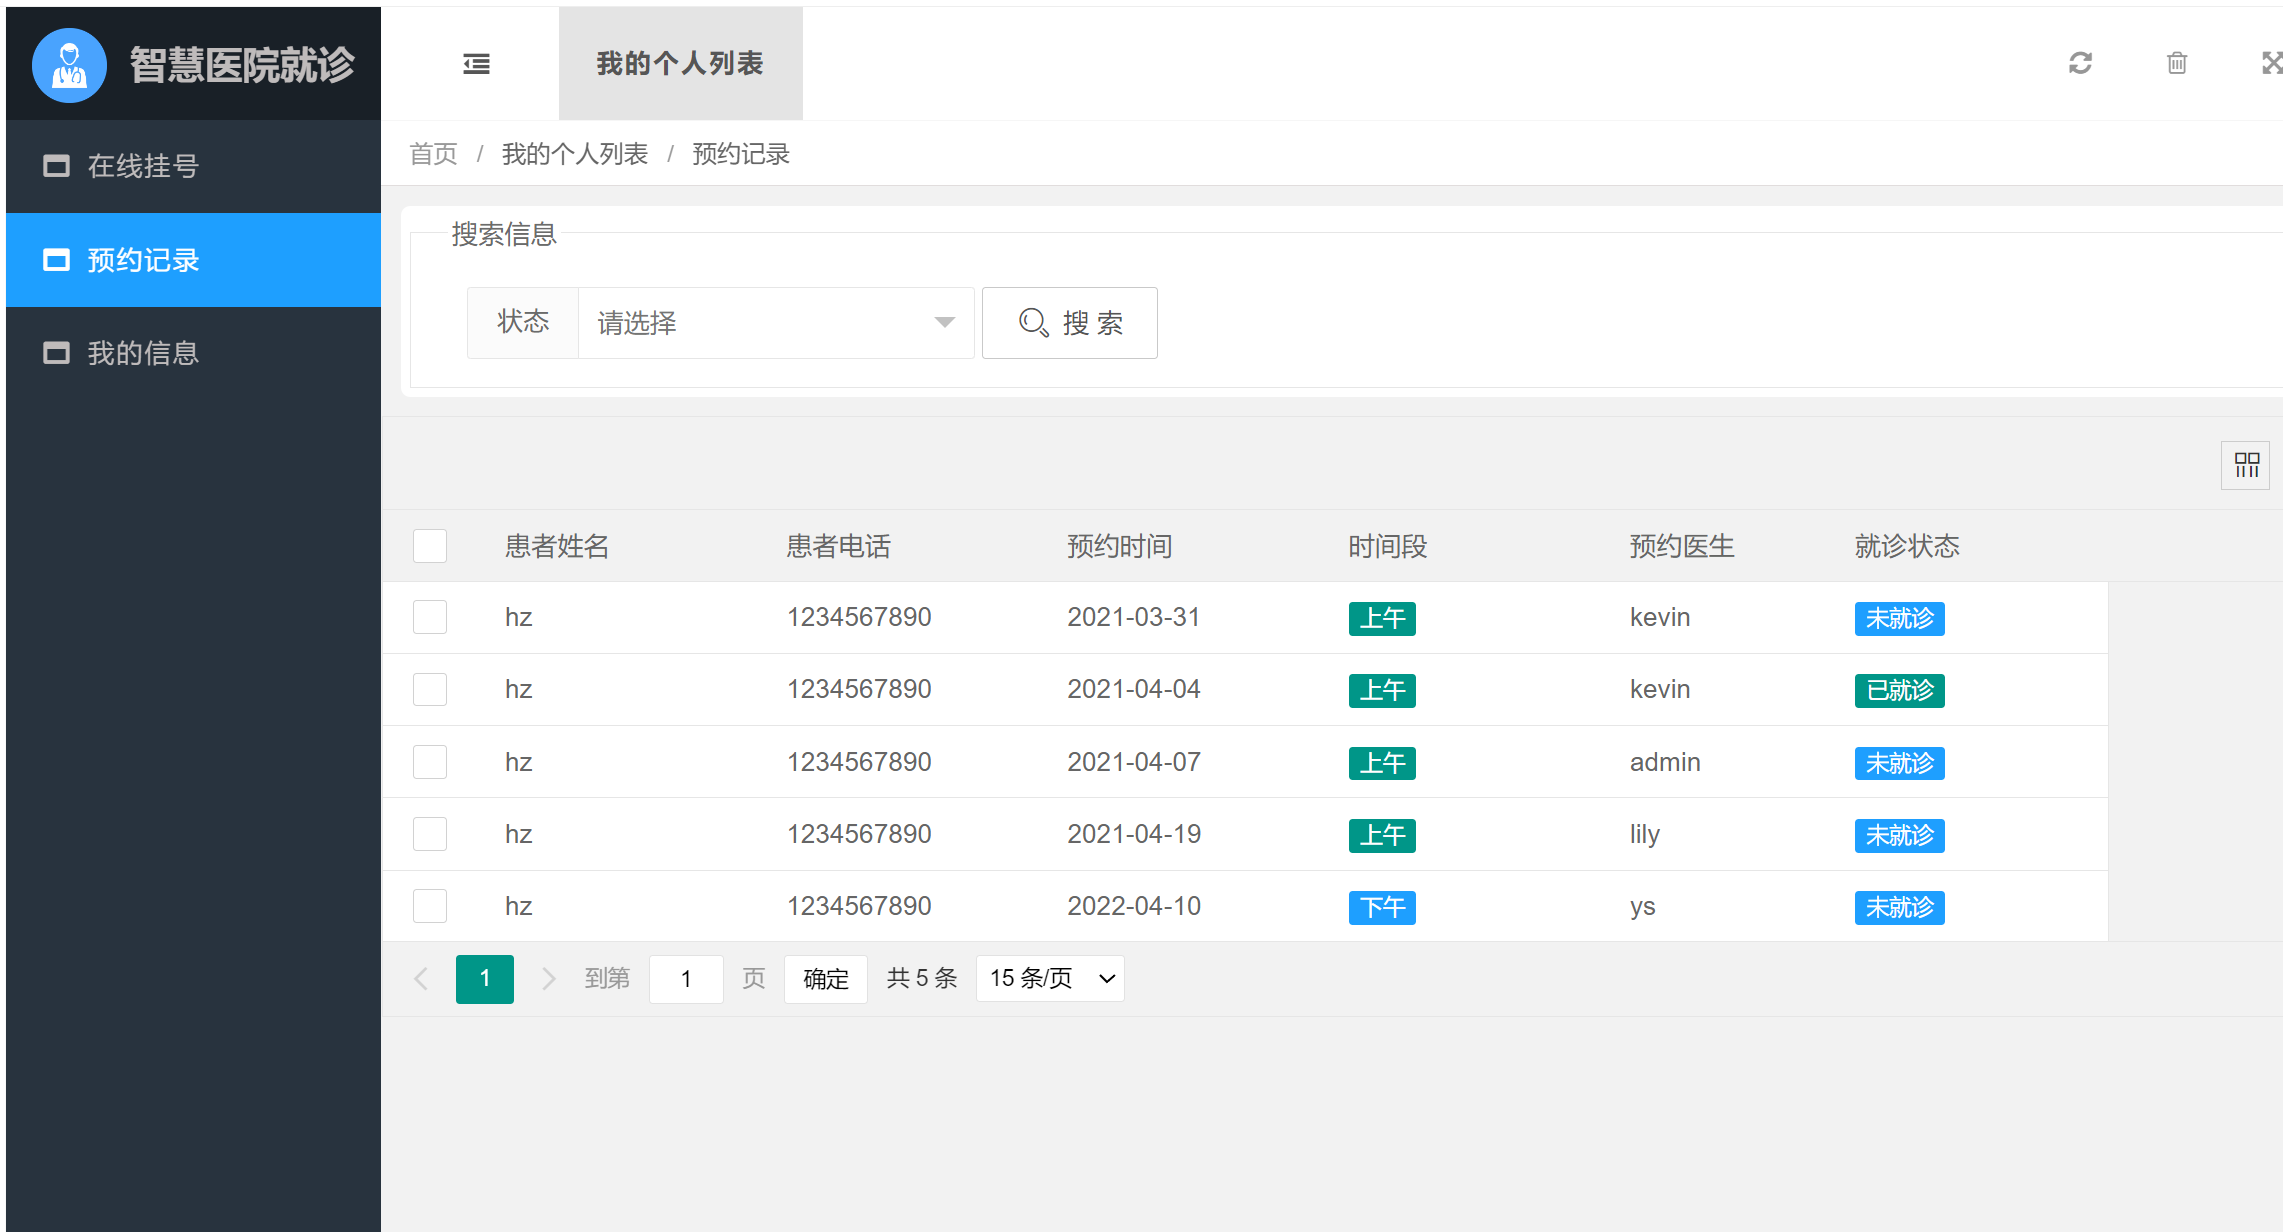This screenshot has width=2283, height=1232.
Task: Click 预约记录 in the breadcrumb
Action: tap(741, 154)
